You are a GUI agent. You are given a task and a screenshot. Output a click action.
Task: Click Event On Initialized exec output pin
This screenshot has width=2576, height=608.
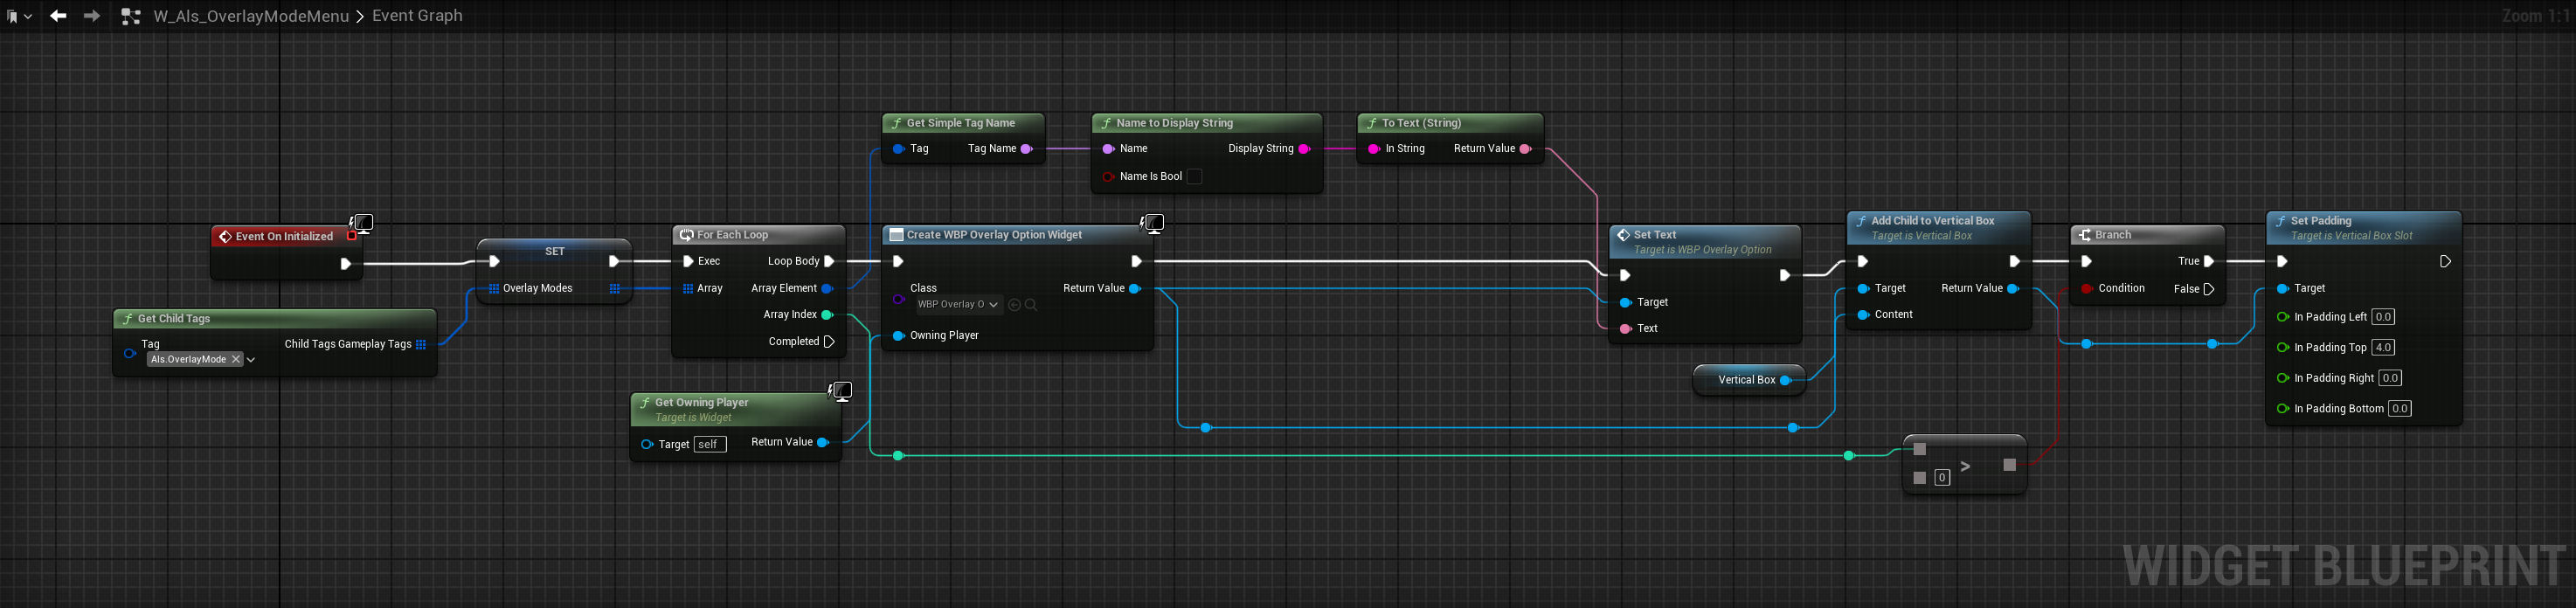tap(345, 264)
